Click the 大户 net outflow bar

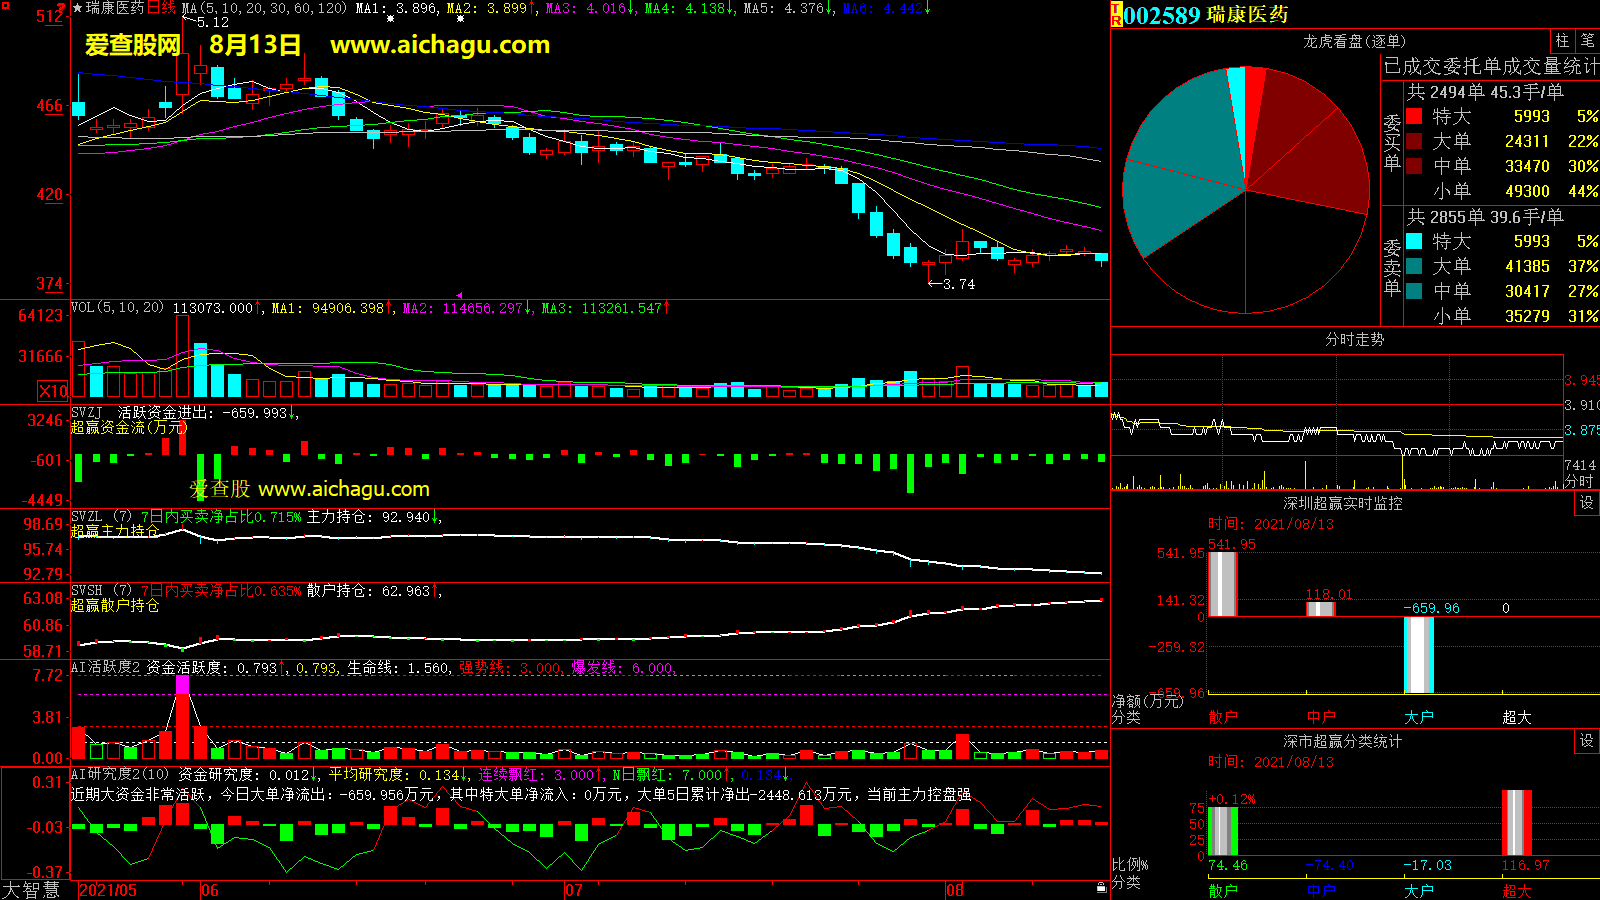pos(1418,655)
